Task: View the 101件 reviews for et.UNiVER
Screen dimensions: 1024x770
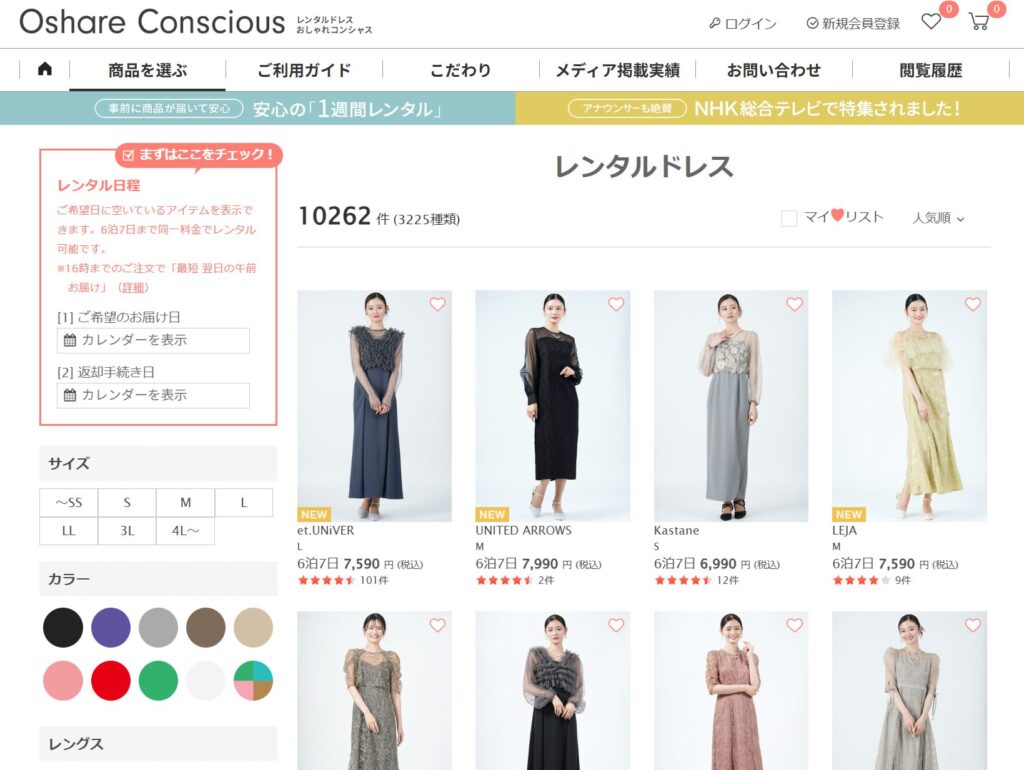Action: 374,580
